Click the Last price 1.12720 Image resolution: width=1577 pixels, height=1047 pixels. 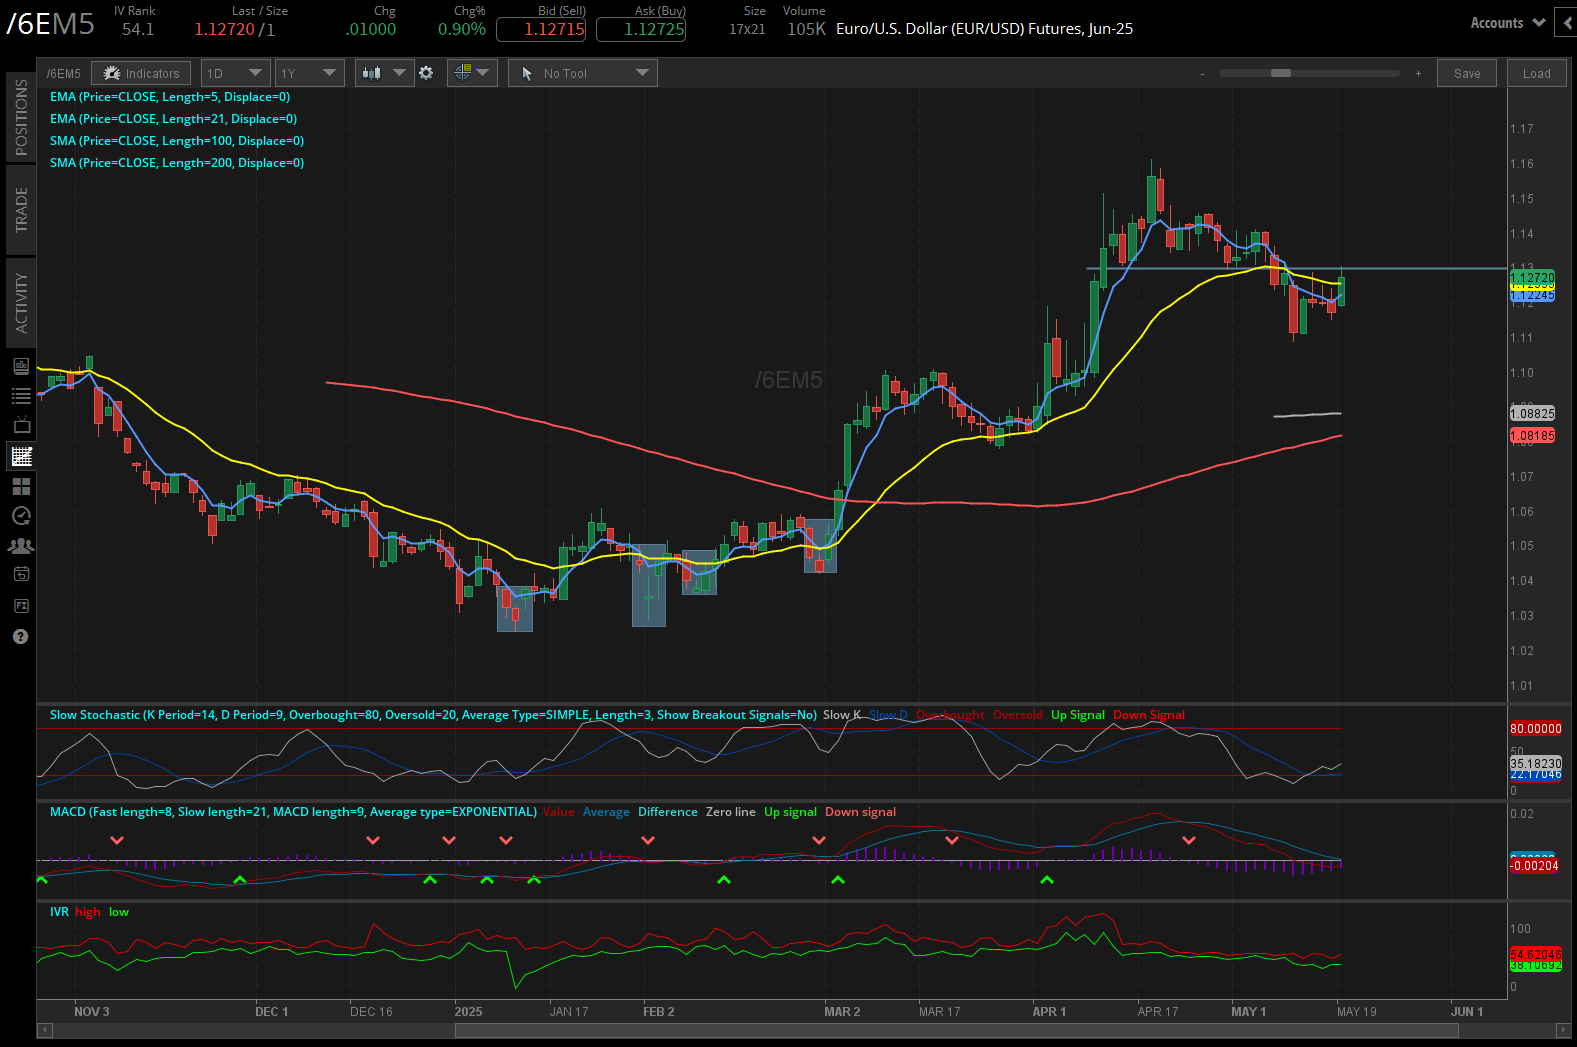(x=224, y=29)
